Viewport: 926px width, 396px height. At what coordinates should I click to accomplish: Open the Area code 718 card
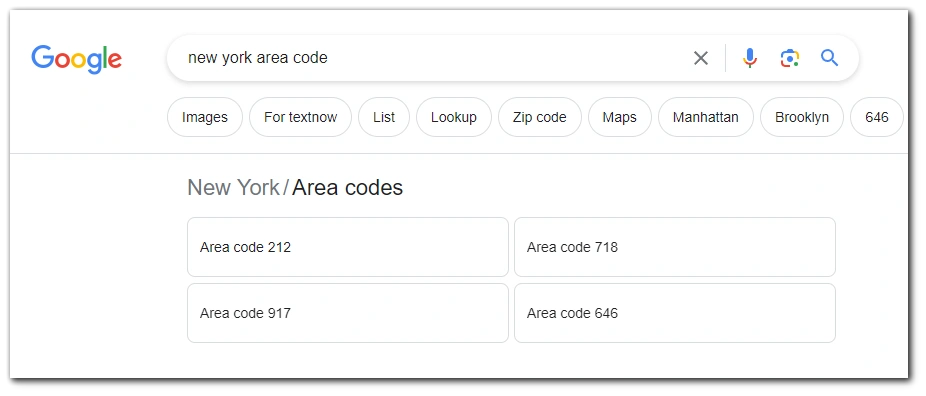click(675, 247)
